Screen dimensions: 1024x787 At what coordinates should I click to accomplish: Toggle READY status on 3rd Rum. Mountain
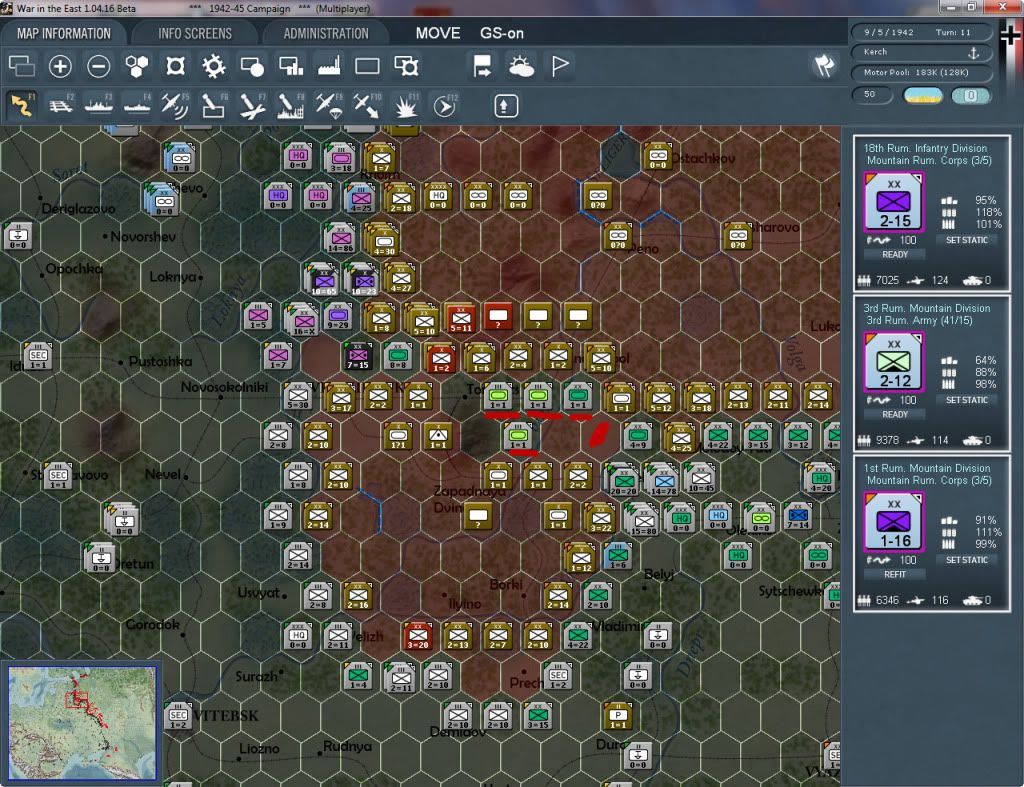coord(895,415)
